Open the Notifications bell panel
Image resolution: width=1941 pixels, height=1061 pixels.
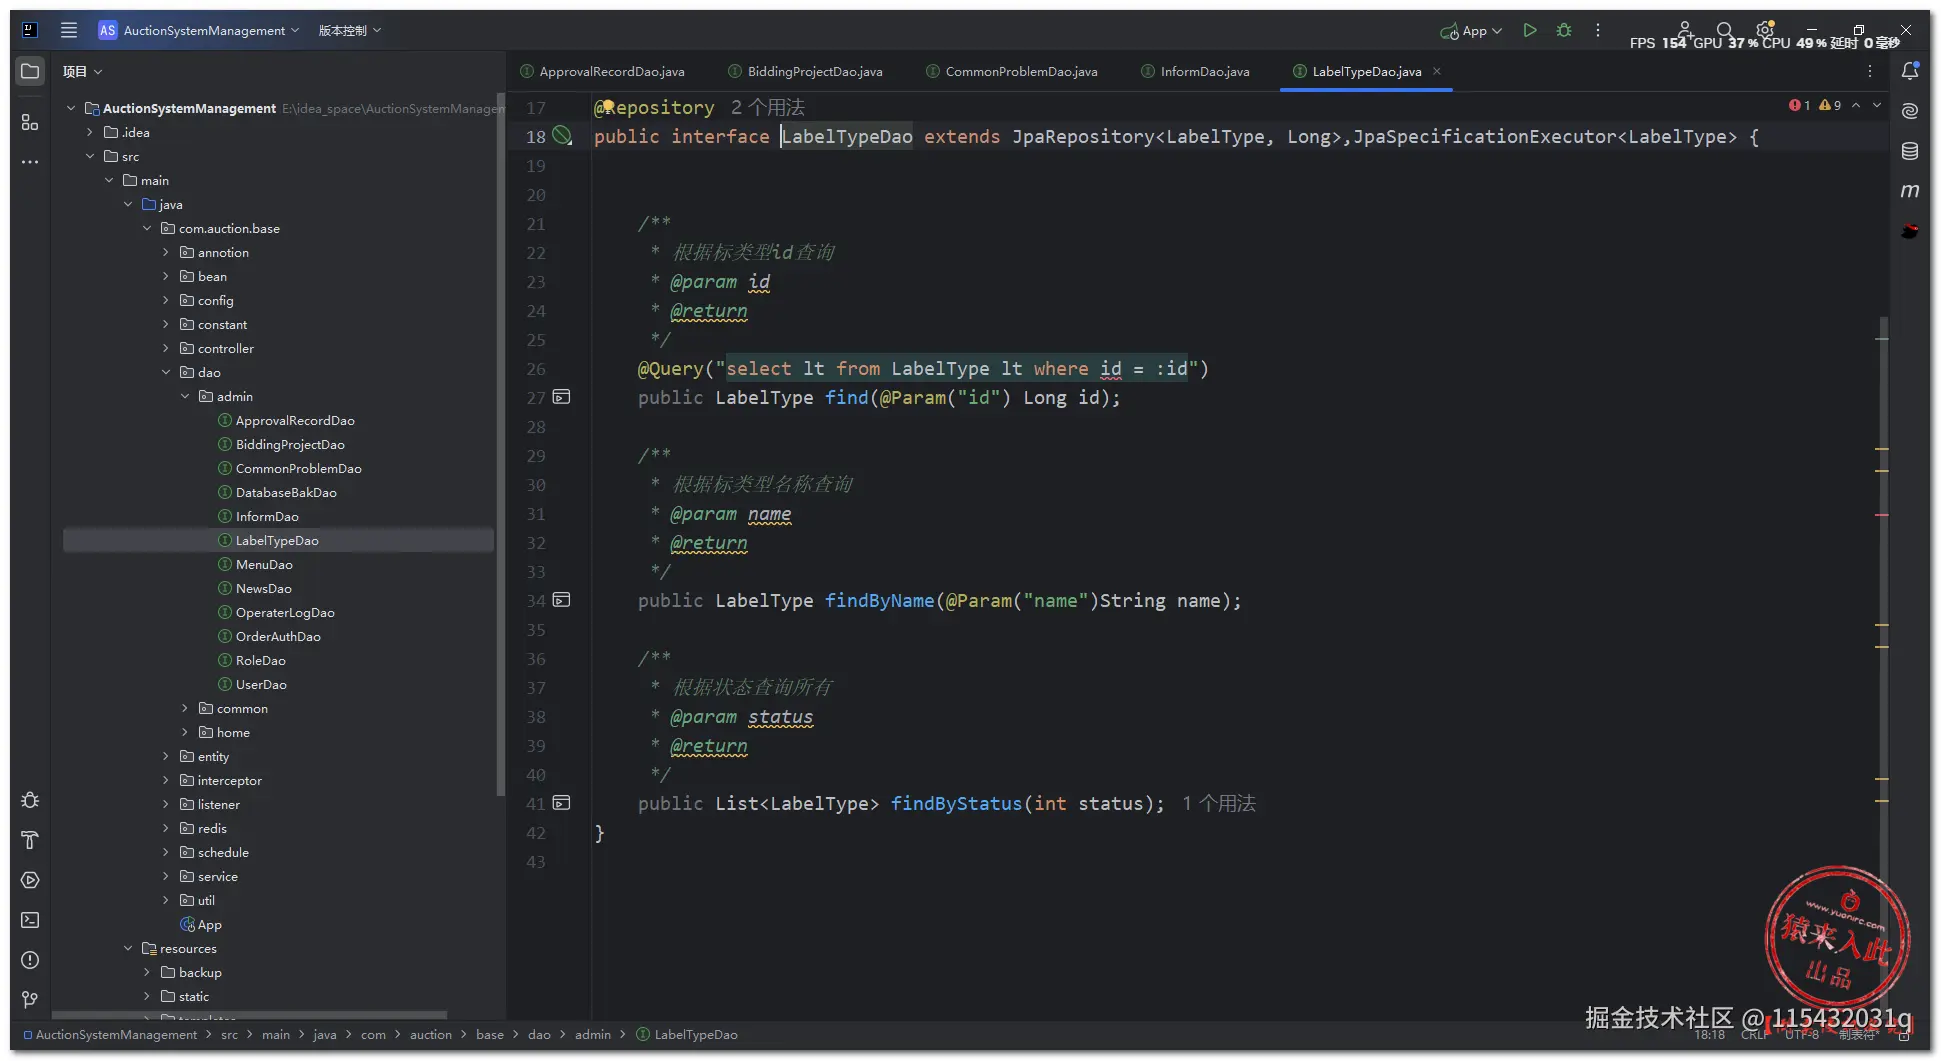point(1910,71)
